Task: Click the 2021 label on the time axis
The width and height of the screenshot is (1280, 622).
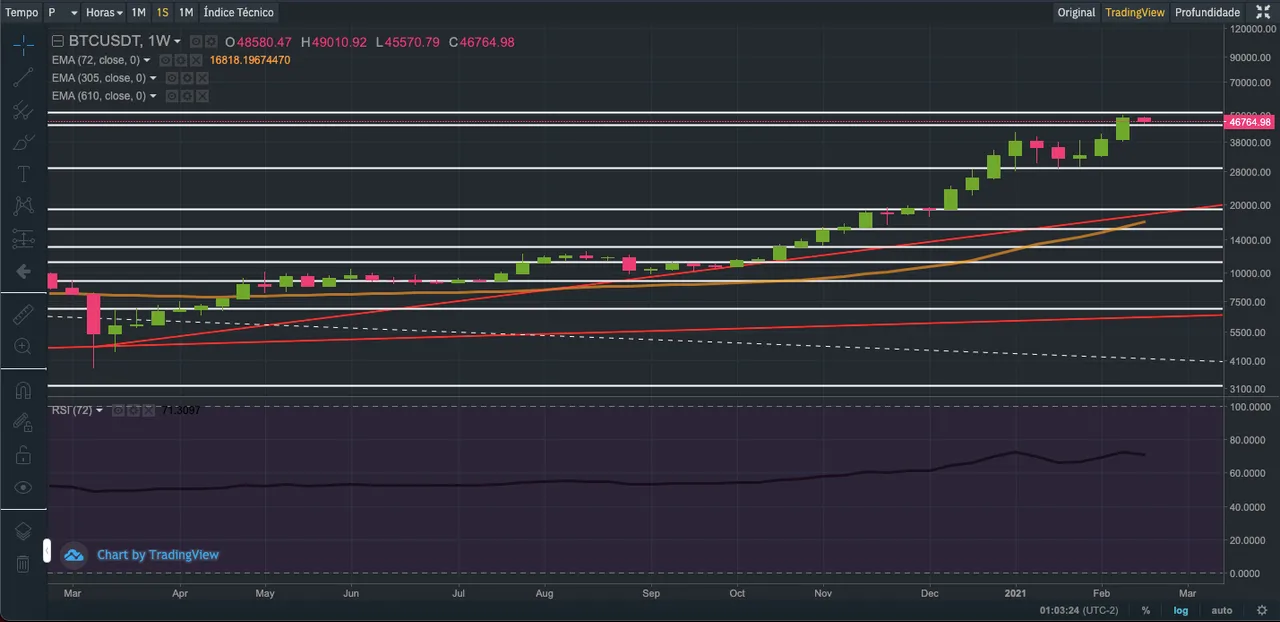Action: point(1016,592)
